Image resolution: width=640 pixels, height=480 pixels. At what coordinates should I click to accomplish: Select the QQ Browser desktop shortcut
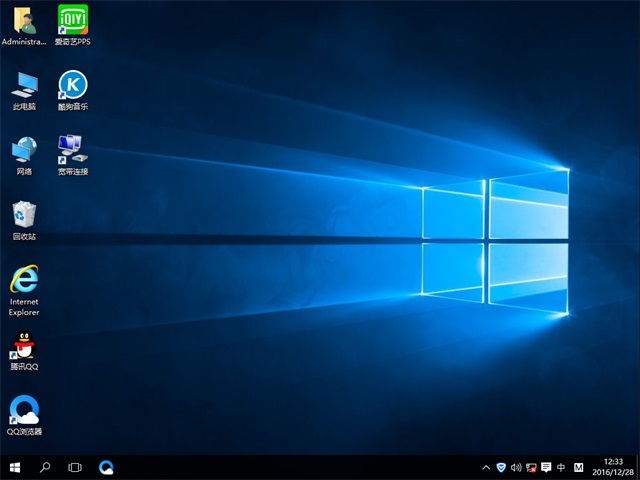[x=24, y=410]
